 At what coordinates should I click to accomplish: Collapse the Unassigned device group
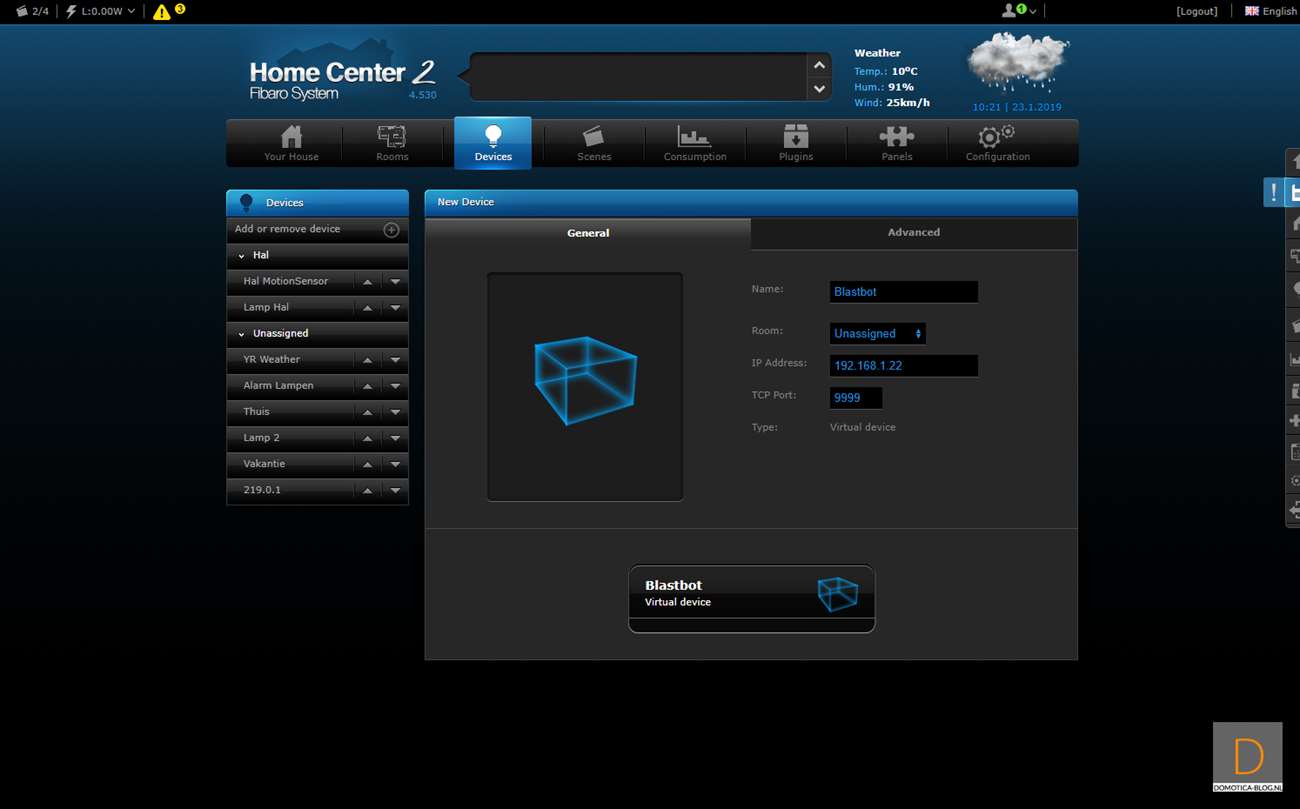click(x=317, y=333)
